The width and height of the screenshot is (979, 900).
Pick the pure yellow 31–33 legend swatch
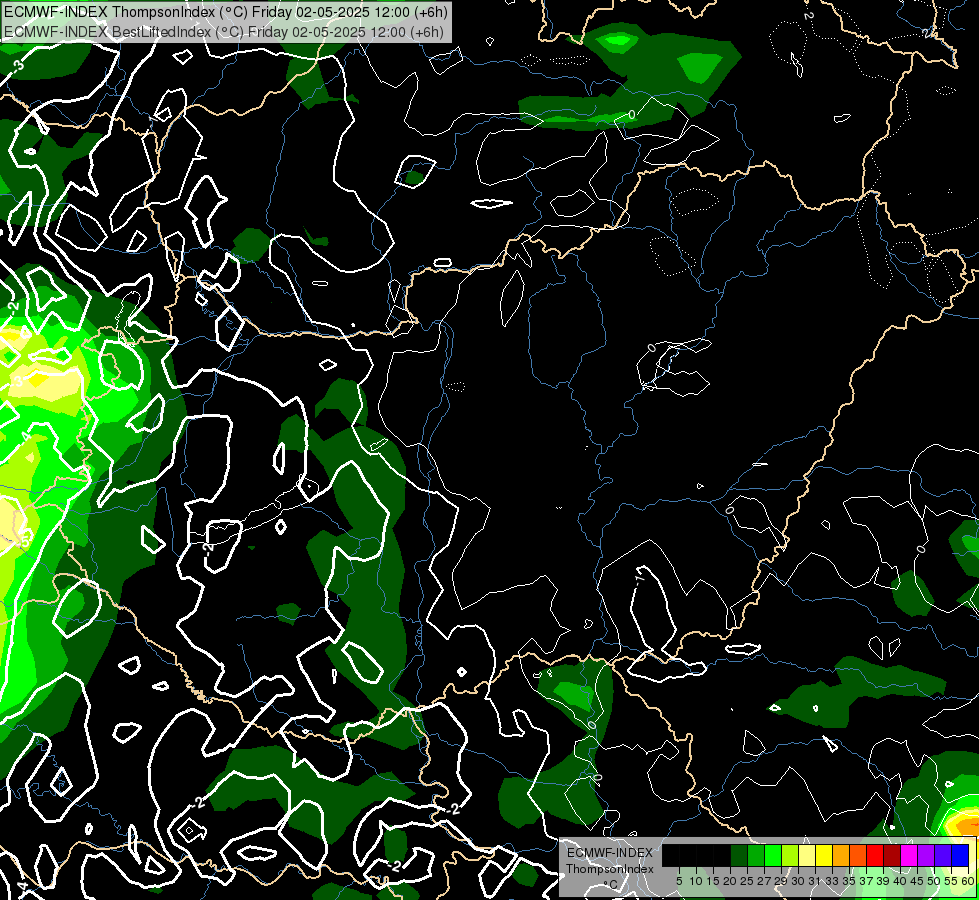pos(824,855)
